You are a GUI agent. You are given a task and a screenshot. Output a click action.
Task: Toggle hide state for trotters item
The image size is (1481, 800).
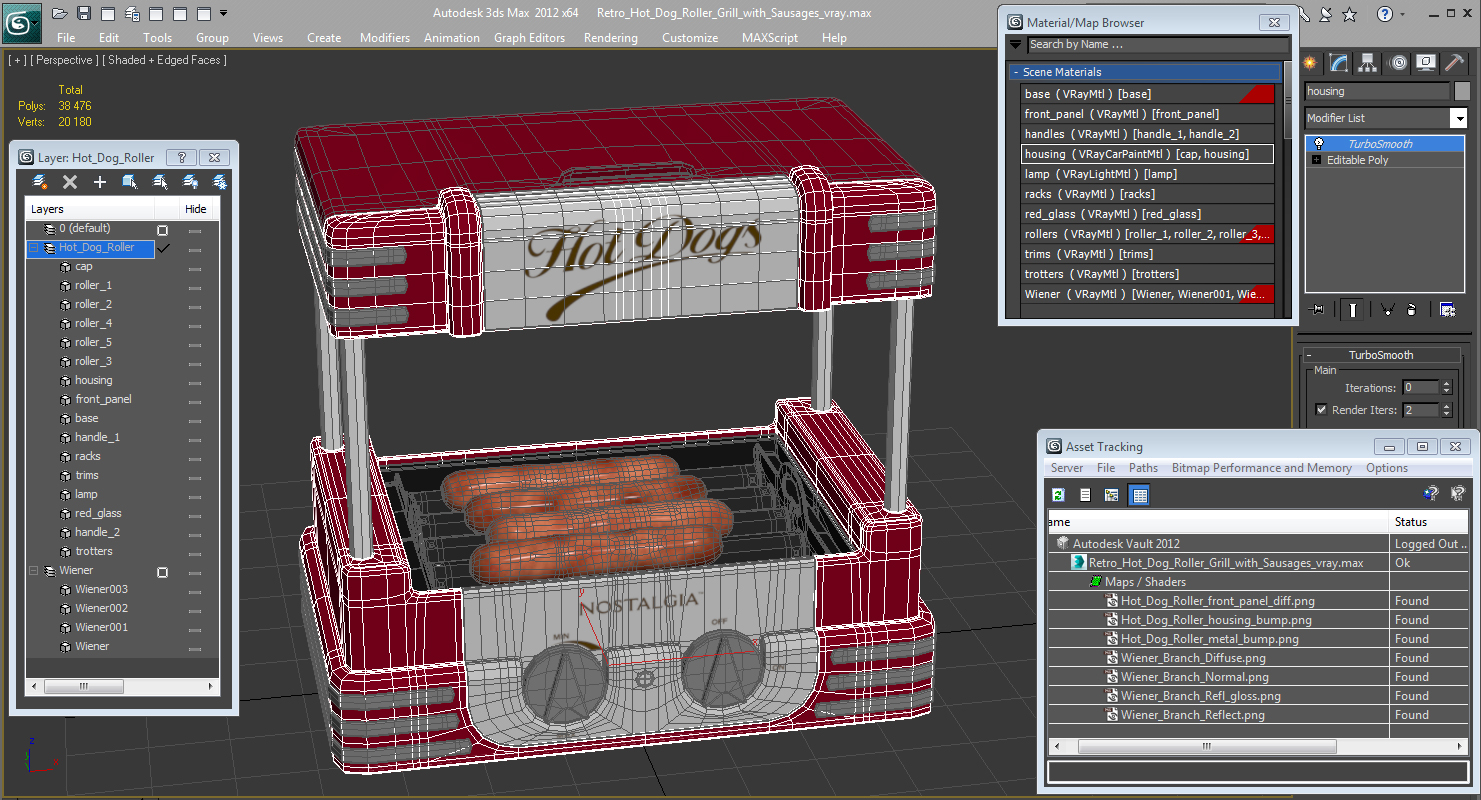pos(195,552)
